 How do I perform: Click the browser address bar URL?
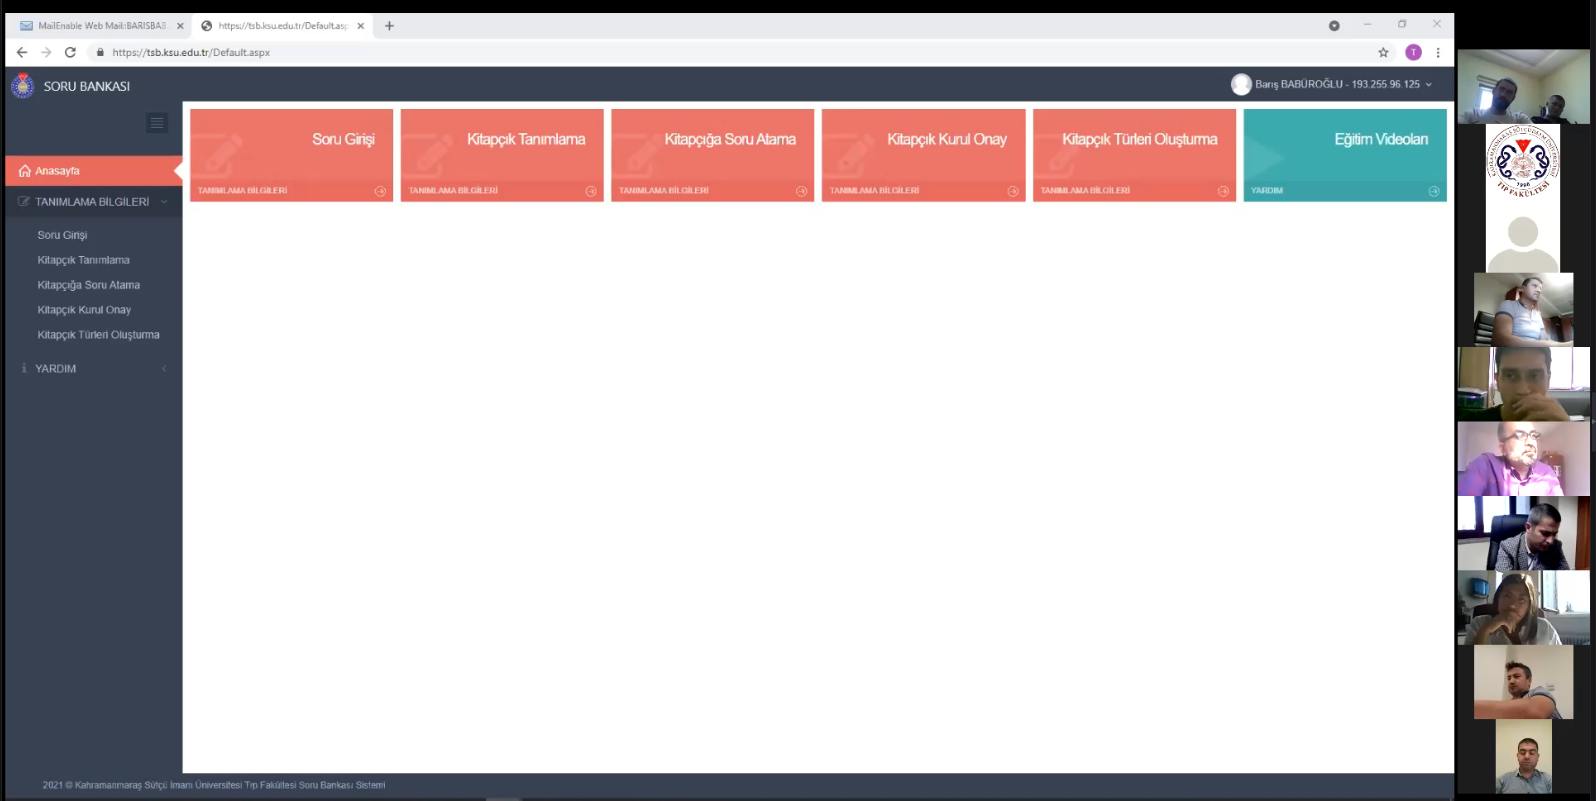tap(191, 53)
